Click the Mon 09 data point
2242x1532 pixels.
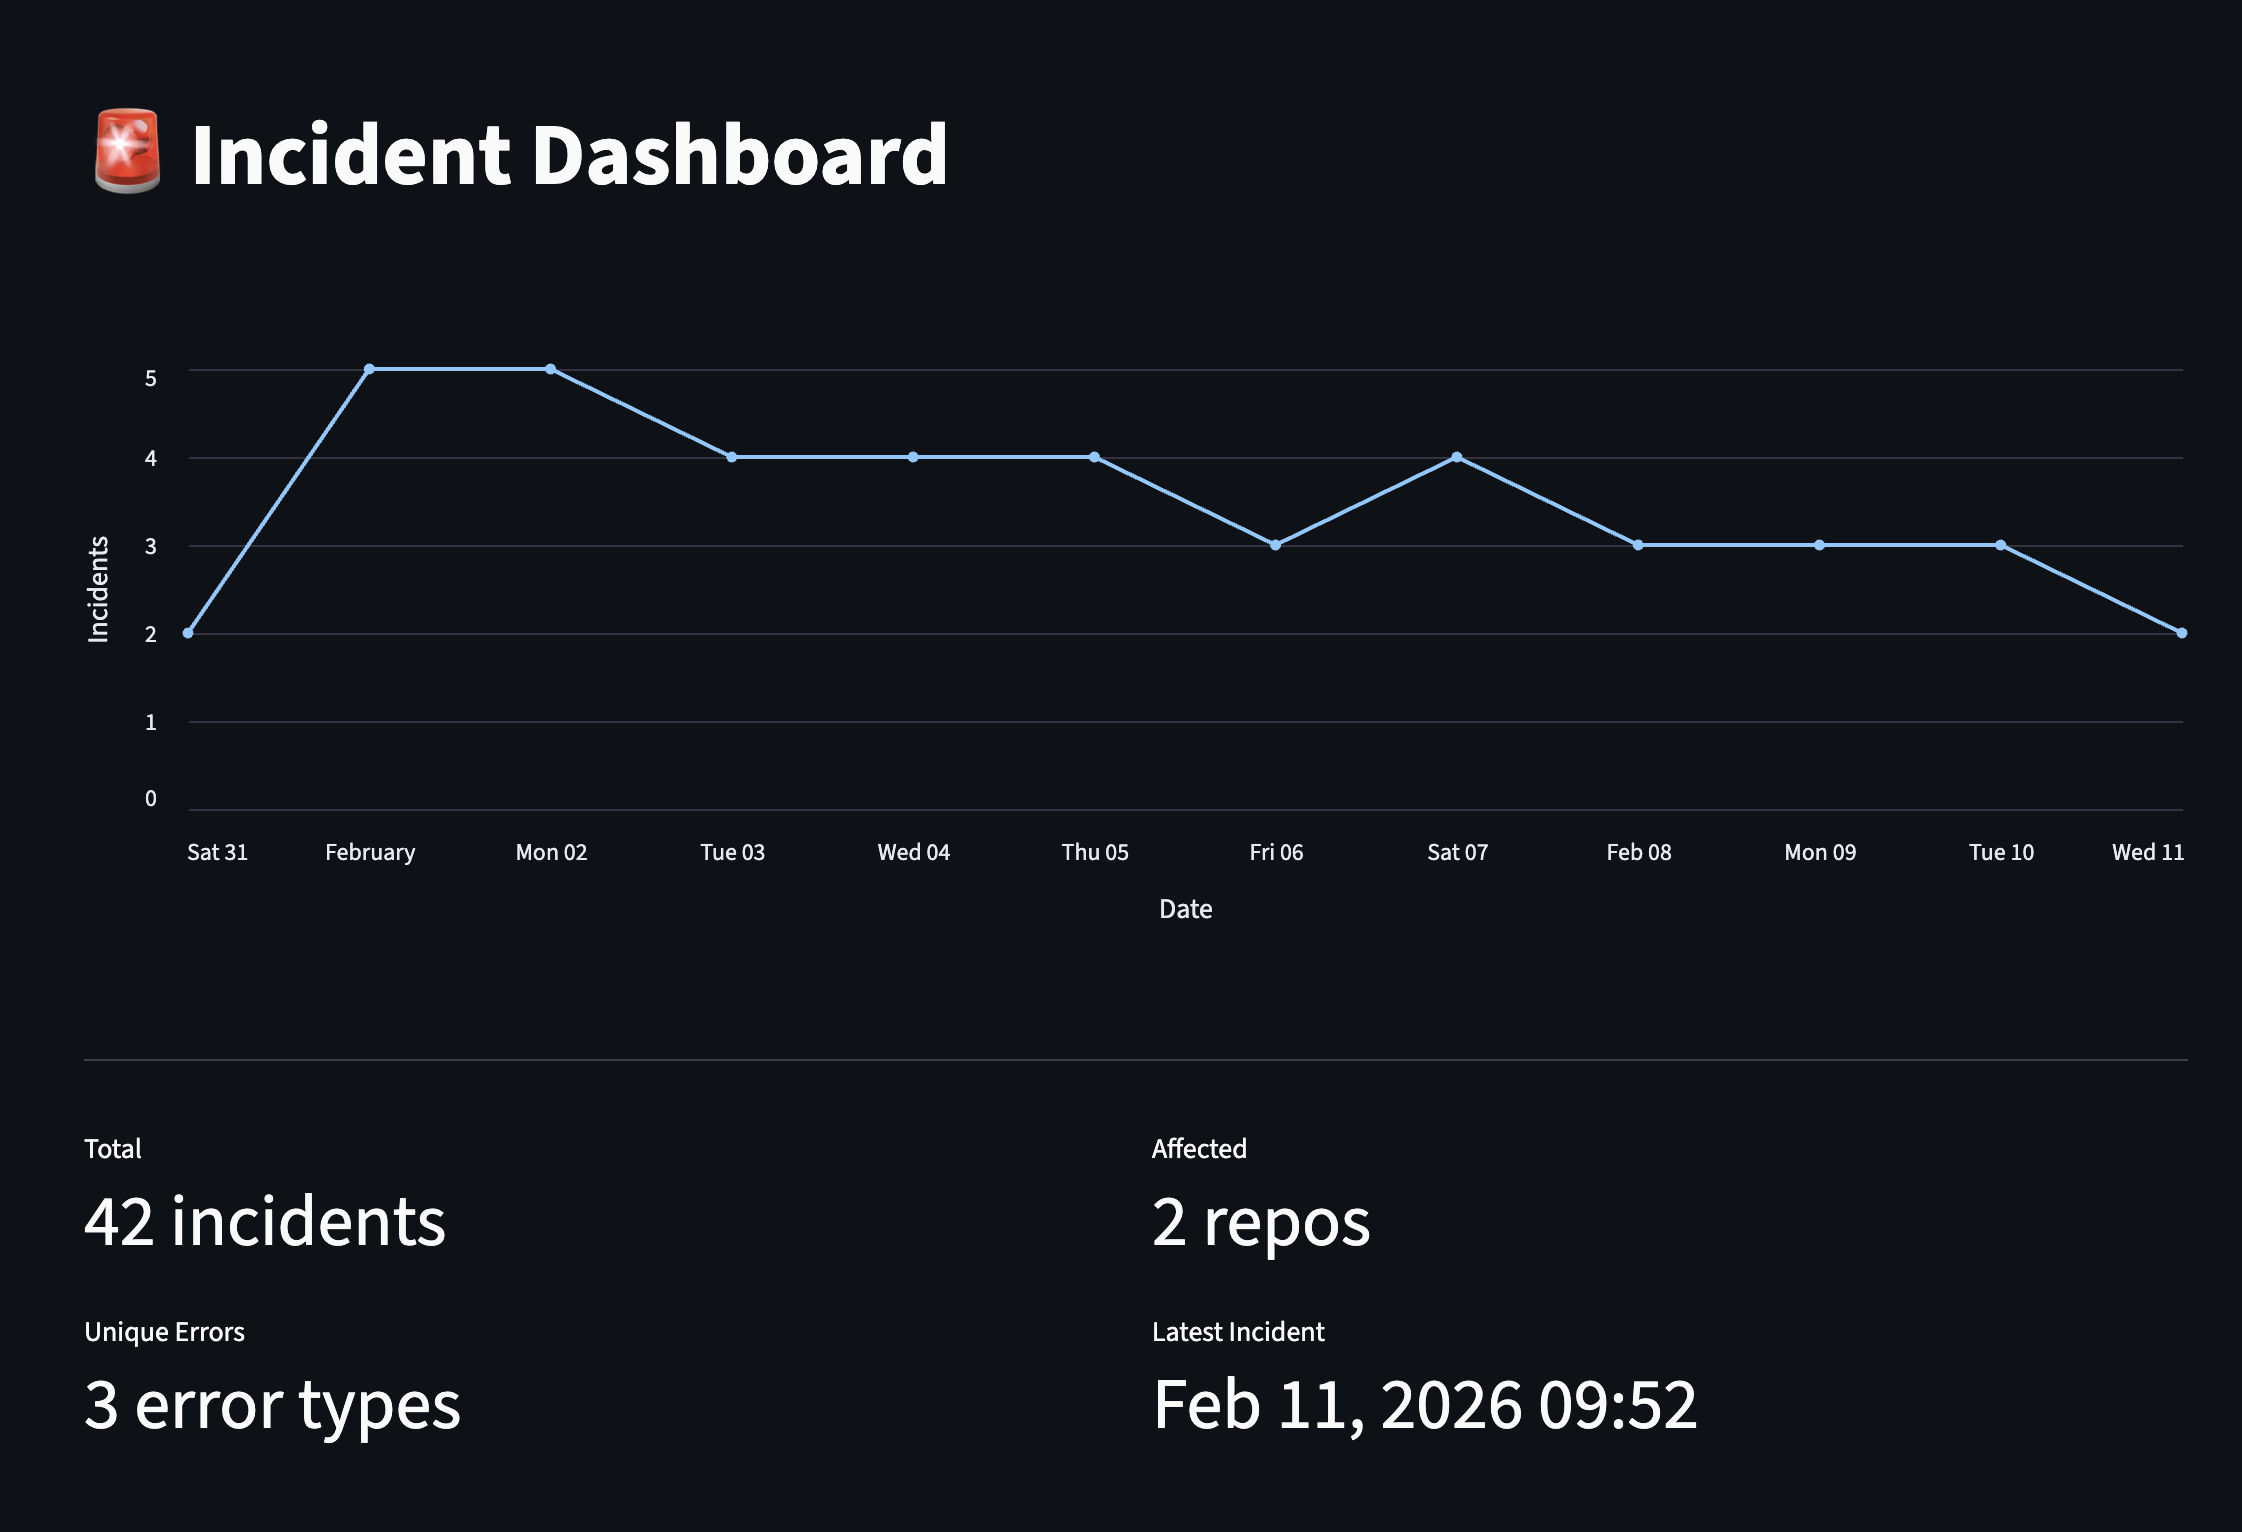[x=1819, y=545]
